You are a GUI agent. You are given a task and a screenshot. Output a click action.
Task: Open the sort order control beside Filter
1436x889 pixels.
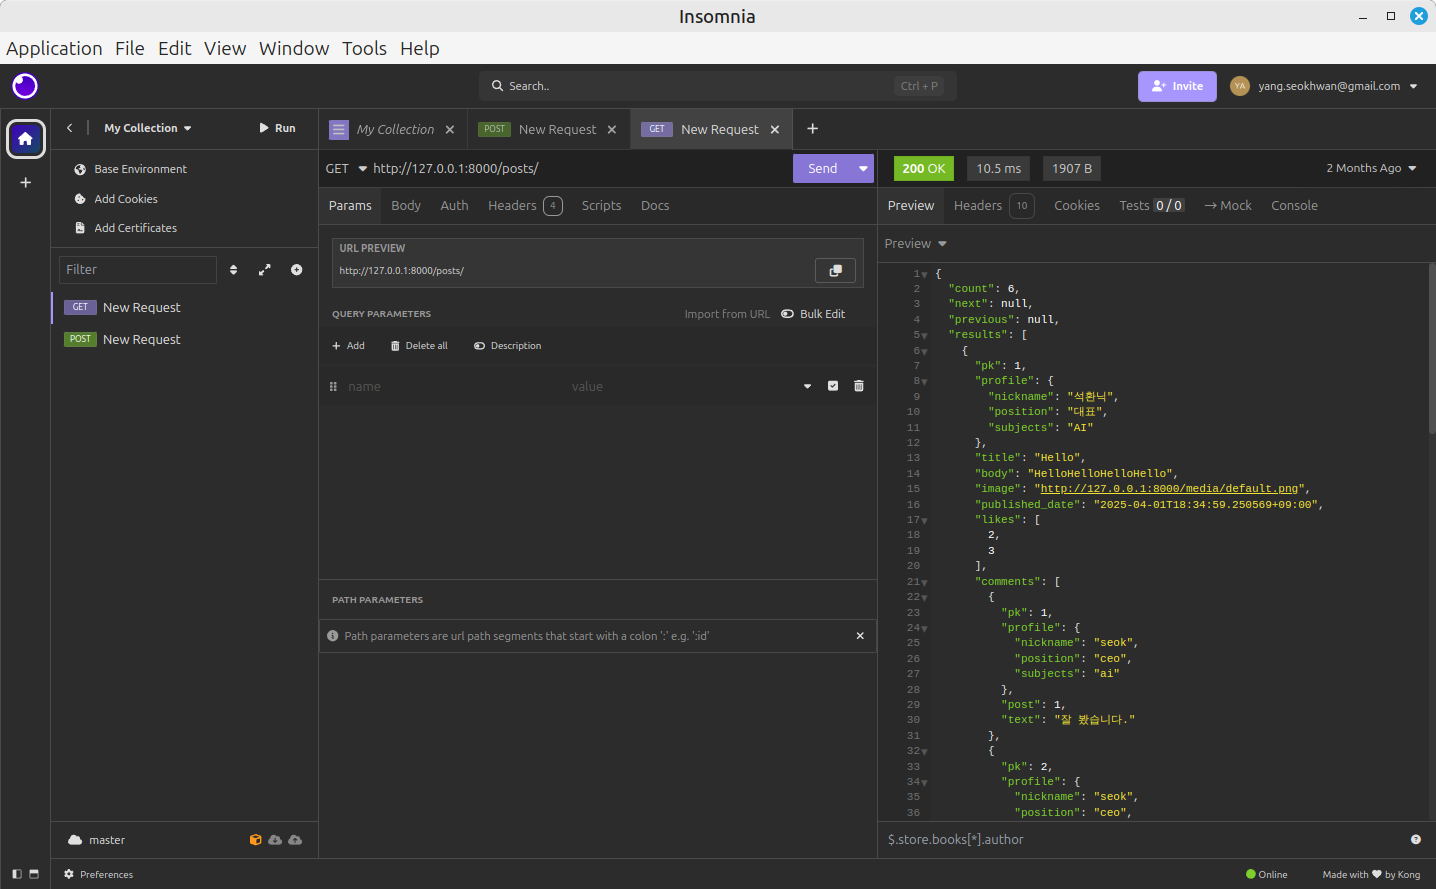pos(234,270)
